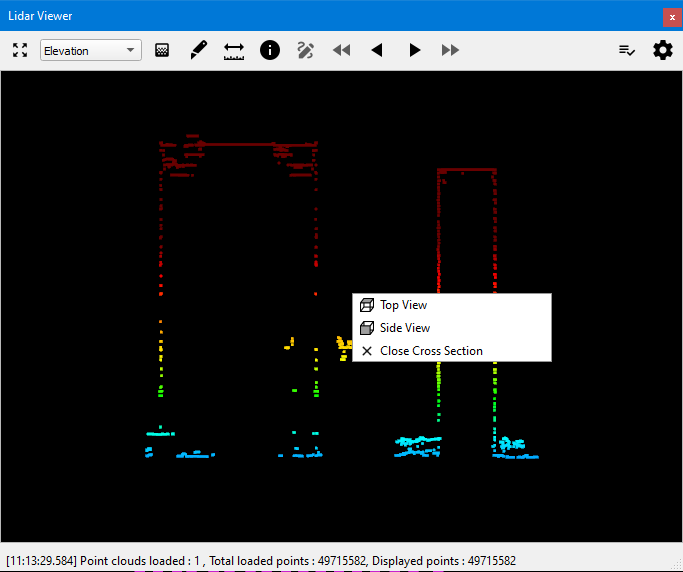Step to the next cross section
683x572 pixels.
click(x=414, y=50)
